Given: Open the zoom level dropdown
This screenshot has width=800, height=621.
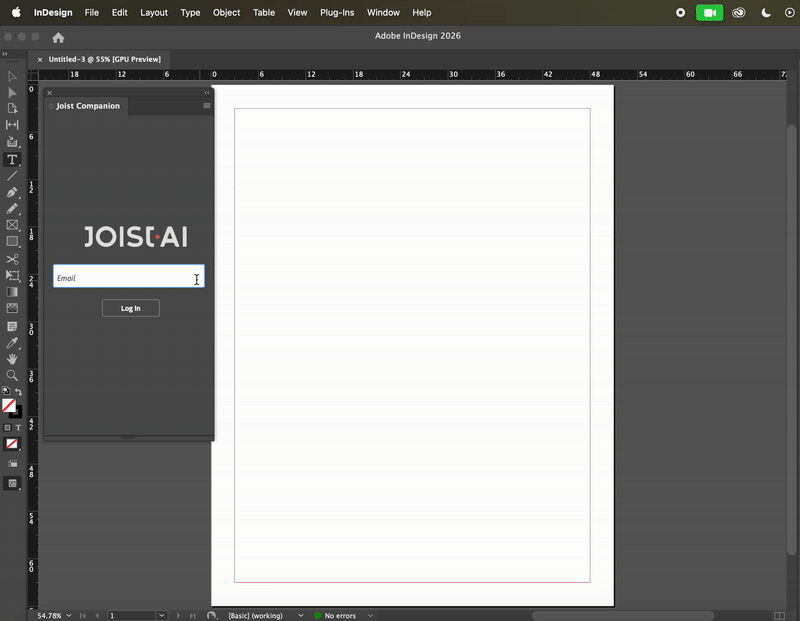Looking at the screenshot, I should coord(69,615).
